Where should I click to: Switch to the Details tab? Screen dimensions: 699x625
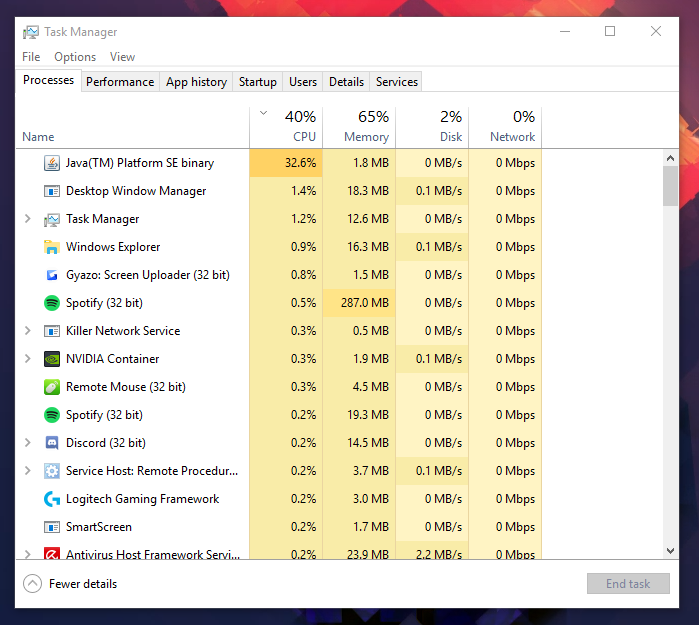click(x=346, y=82)
